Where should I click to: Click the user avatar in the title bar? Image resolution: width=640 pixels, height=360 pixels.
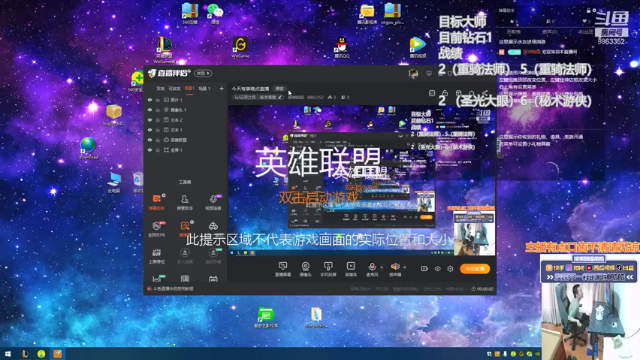coord(413,73)
